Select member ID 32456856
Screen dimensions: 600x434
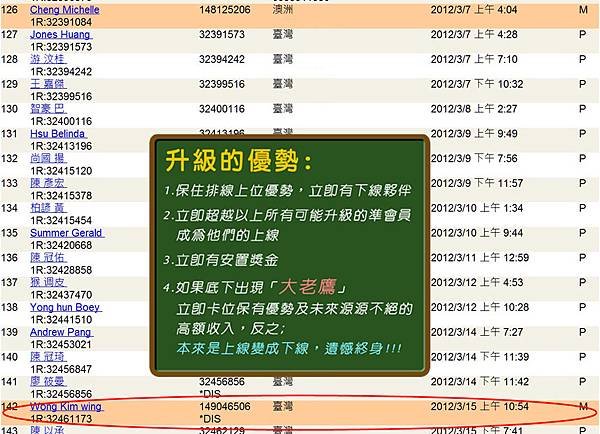coord(222,382)
